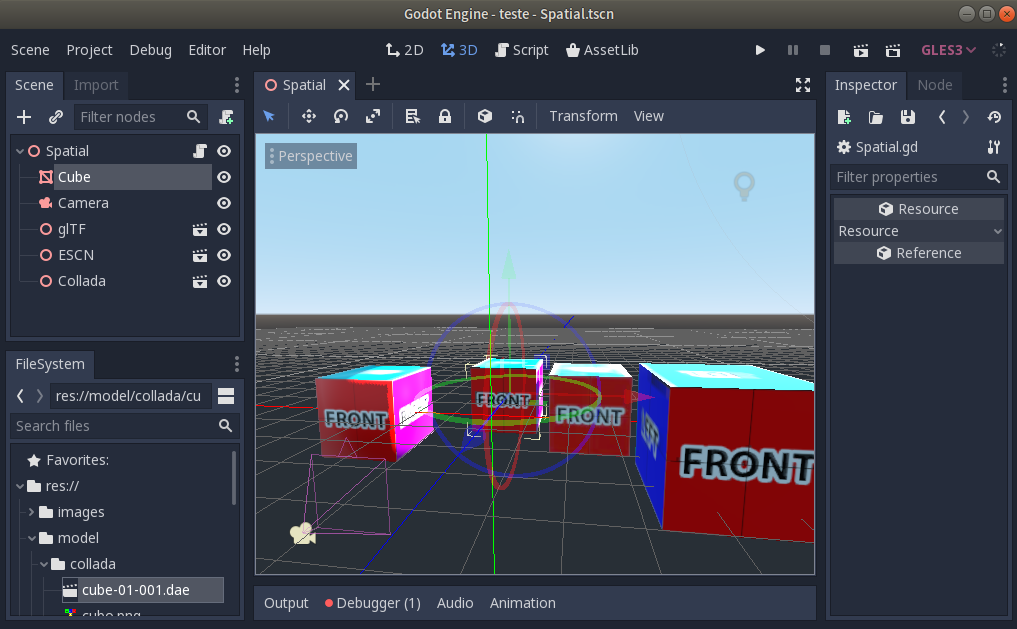Activate the Select mode tool

269,116
